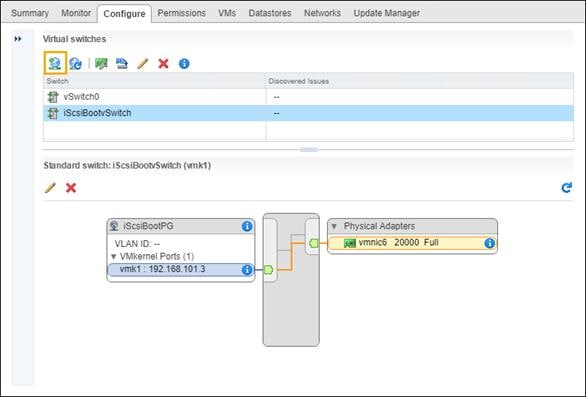Expand the left navigation pane
The image size is (586, 397).
coord(18,39)
